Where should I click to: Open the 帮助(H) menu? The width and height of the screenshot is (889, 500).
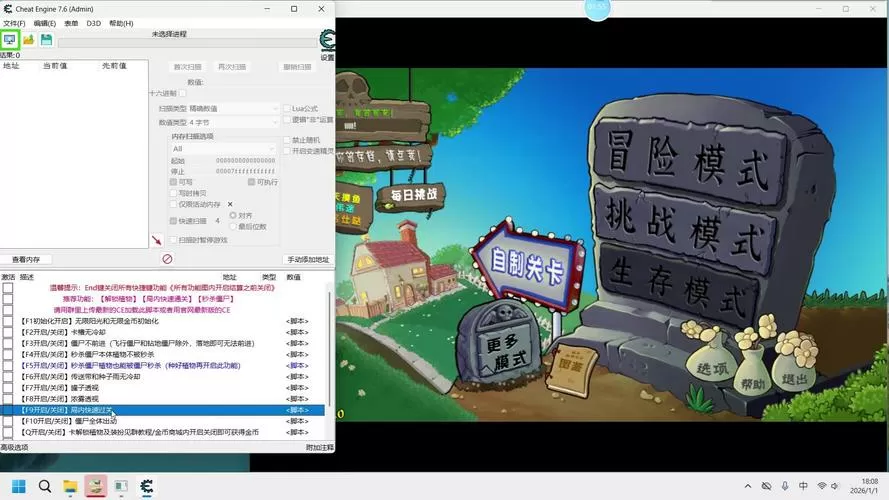pyautogui.click(x=121, y=23)
